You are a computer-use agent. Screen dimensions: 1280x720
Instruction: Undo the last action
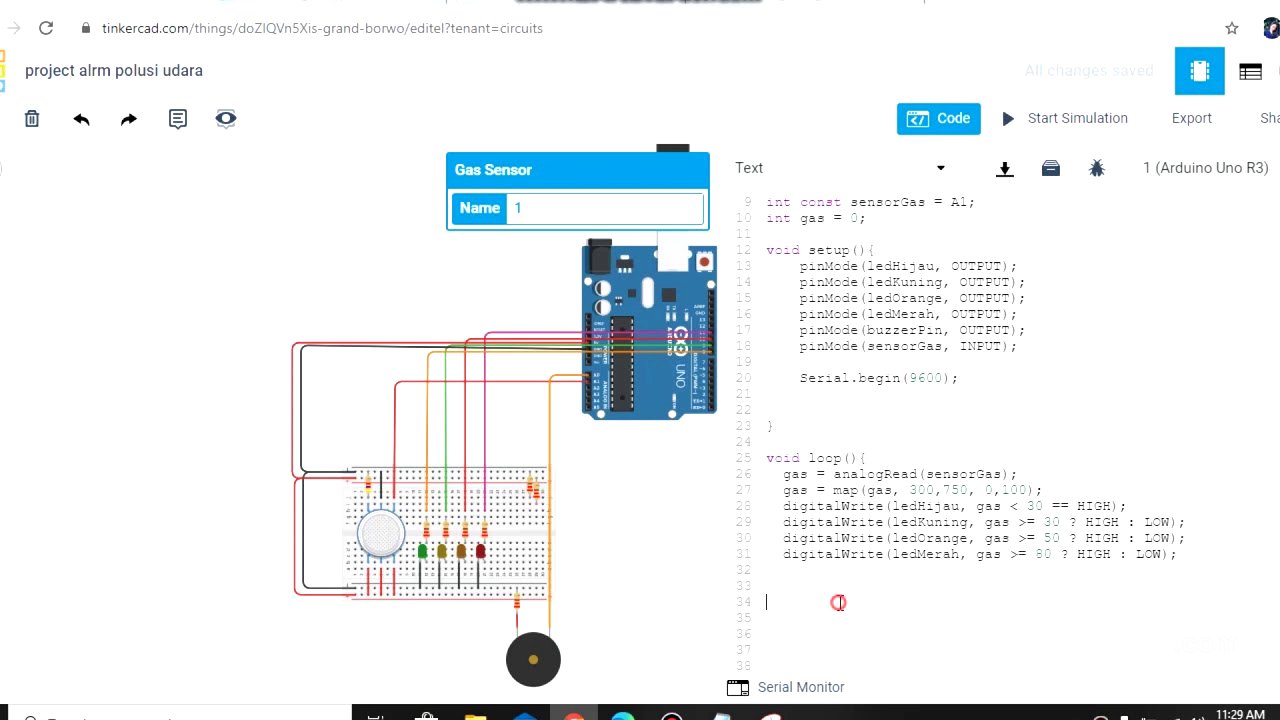[x=81, y=119]
